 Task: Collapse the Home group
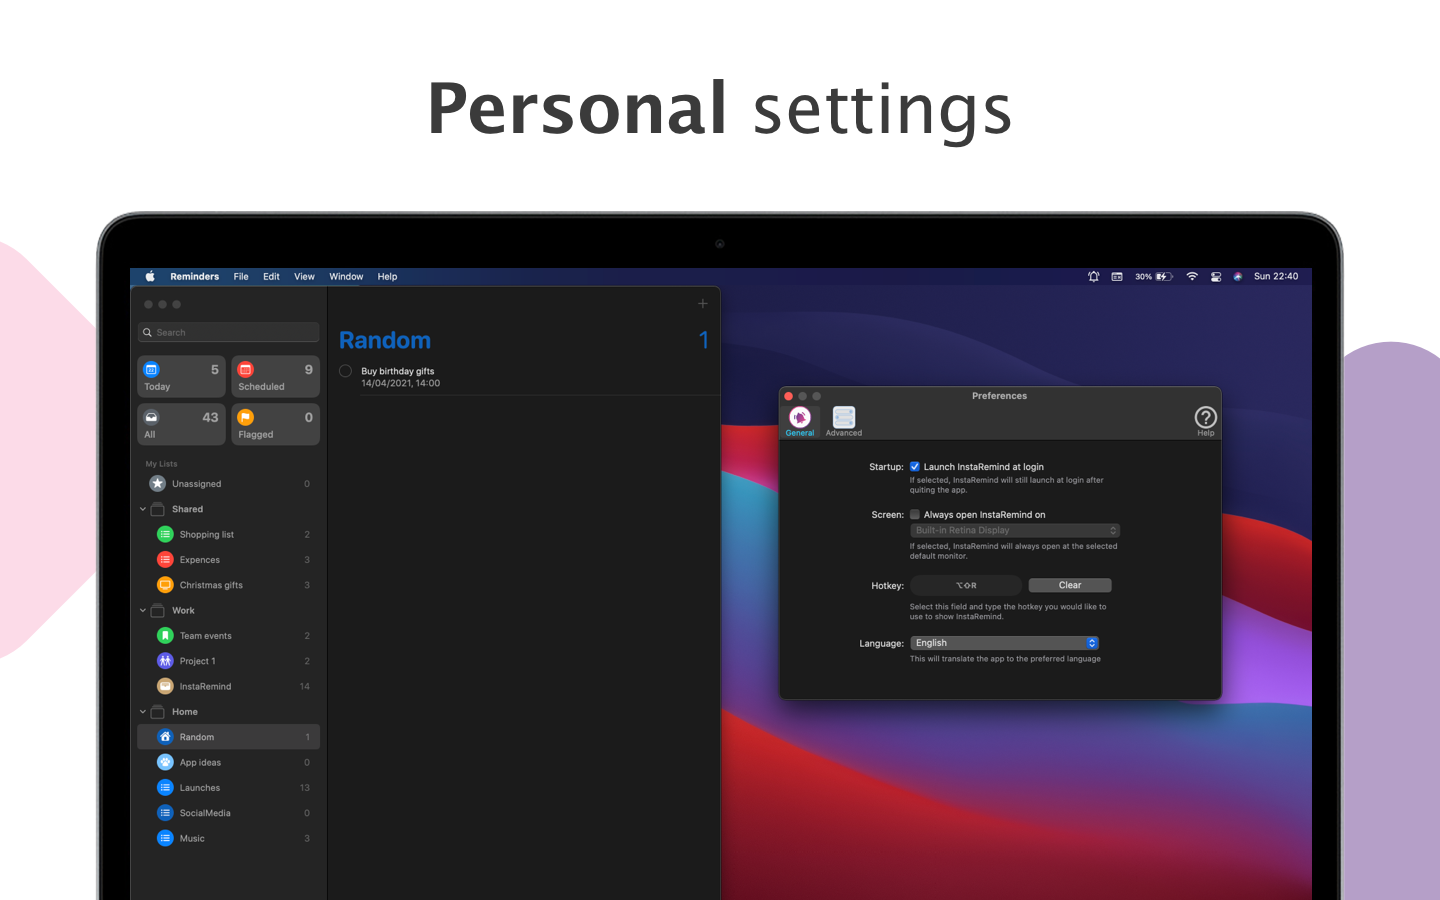pyautogui.click(x=143, y=712)
